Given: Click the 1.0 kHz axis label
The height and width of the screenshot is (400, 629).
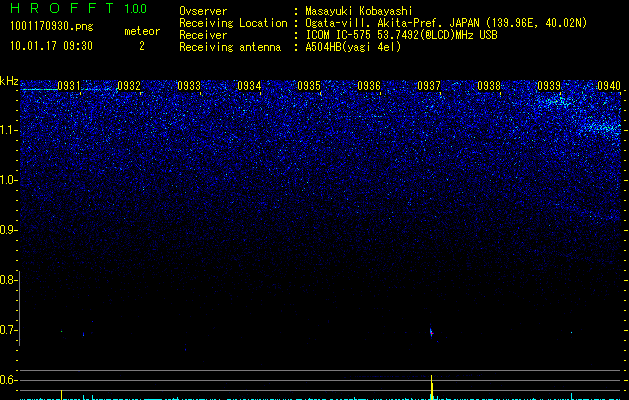Looking at the screenshot, I should point(9,180).
